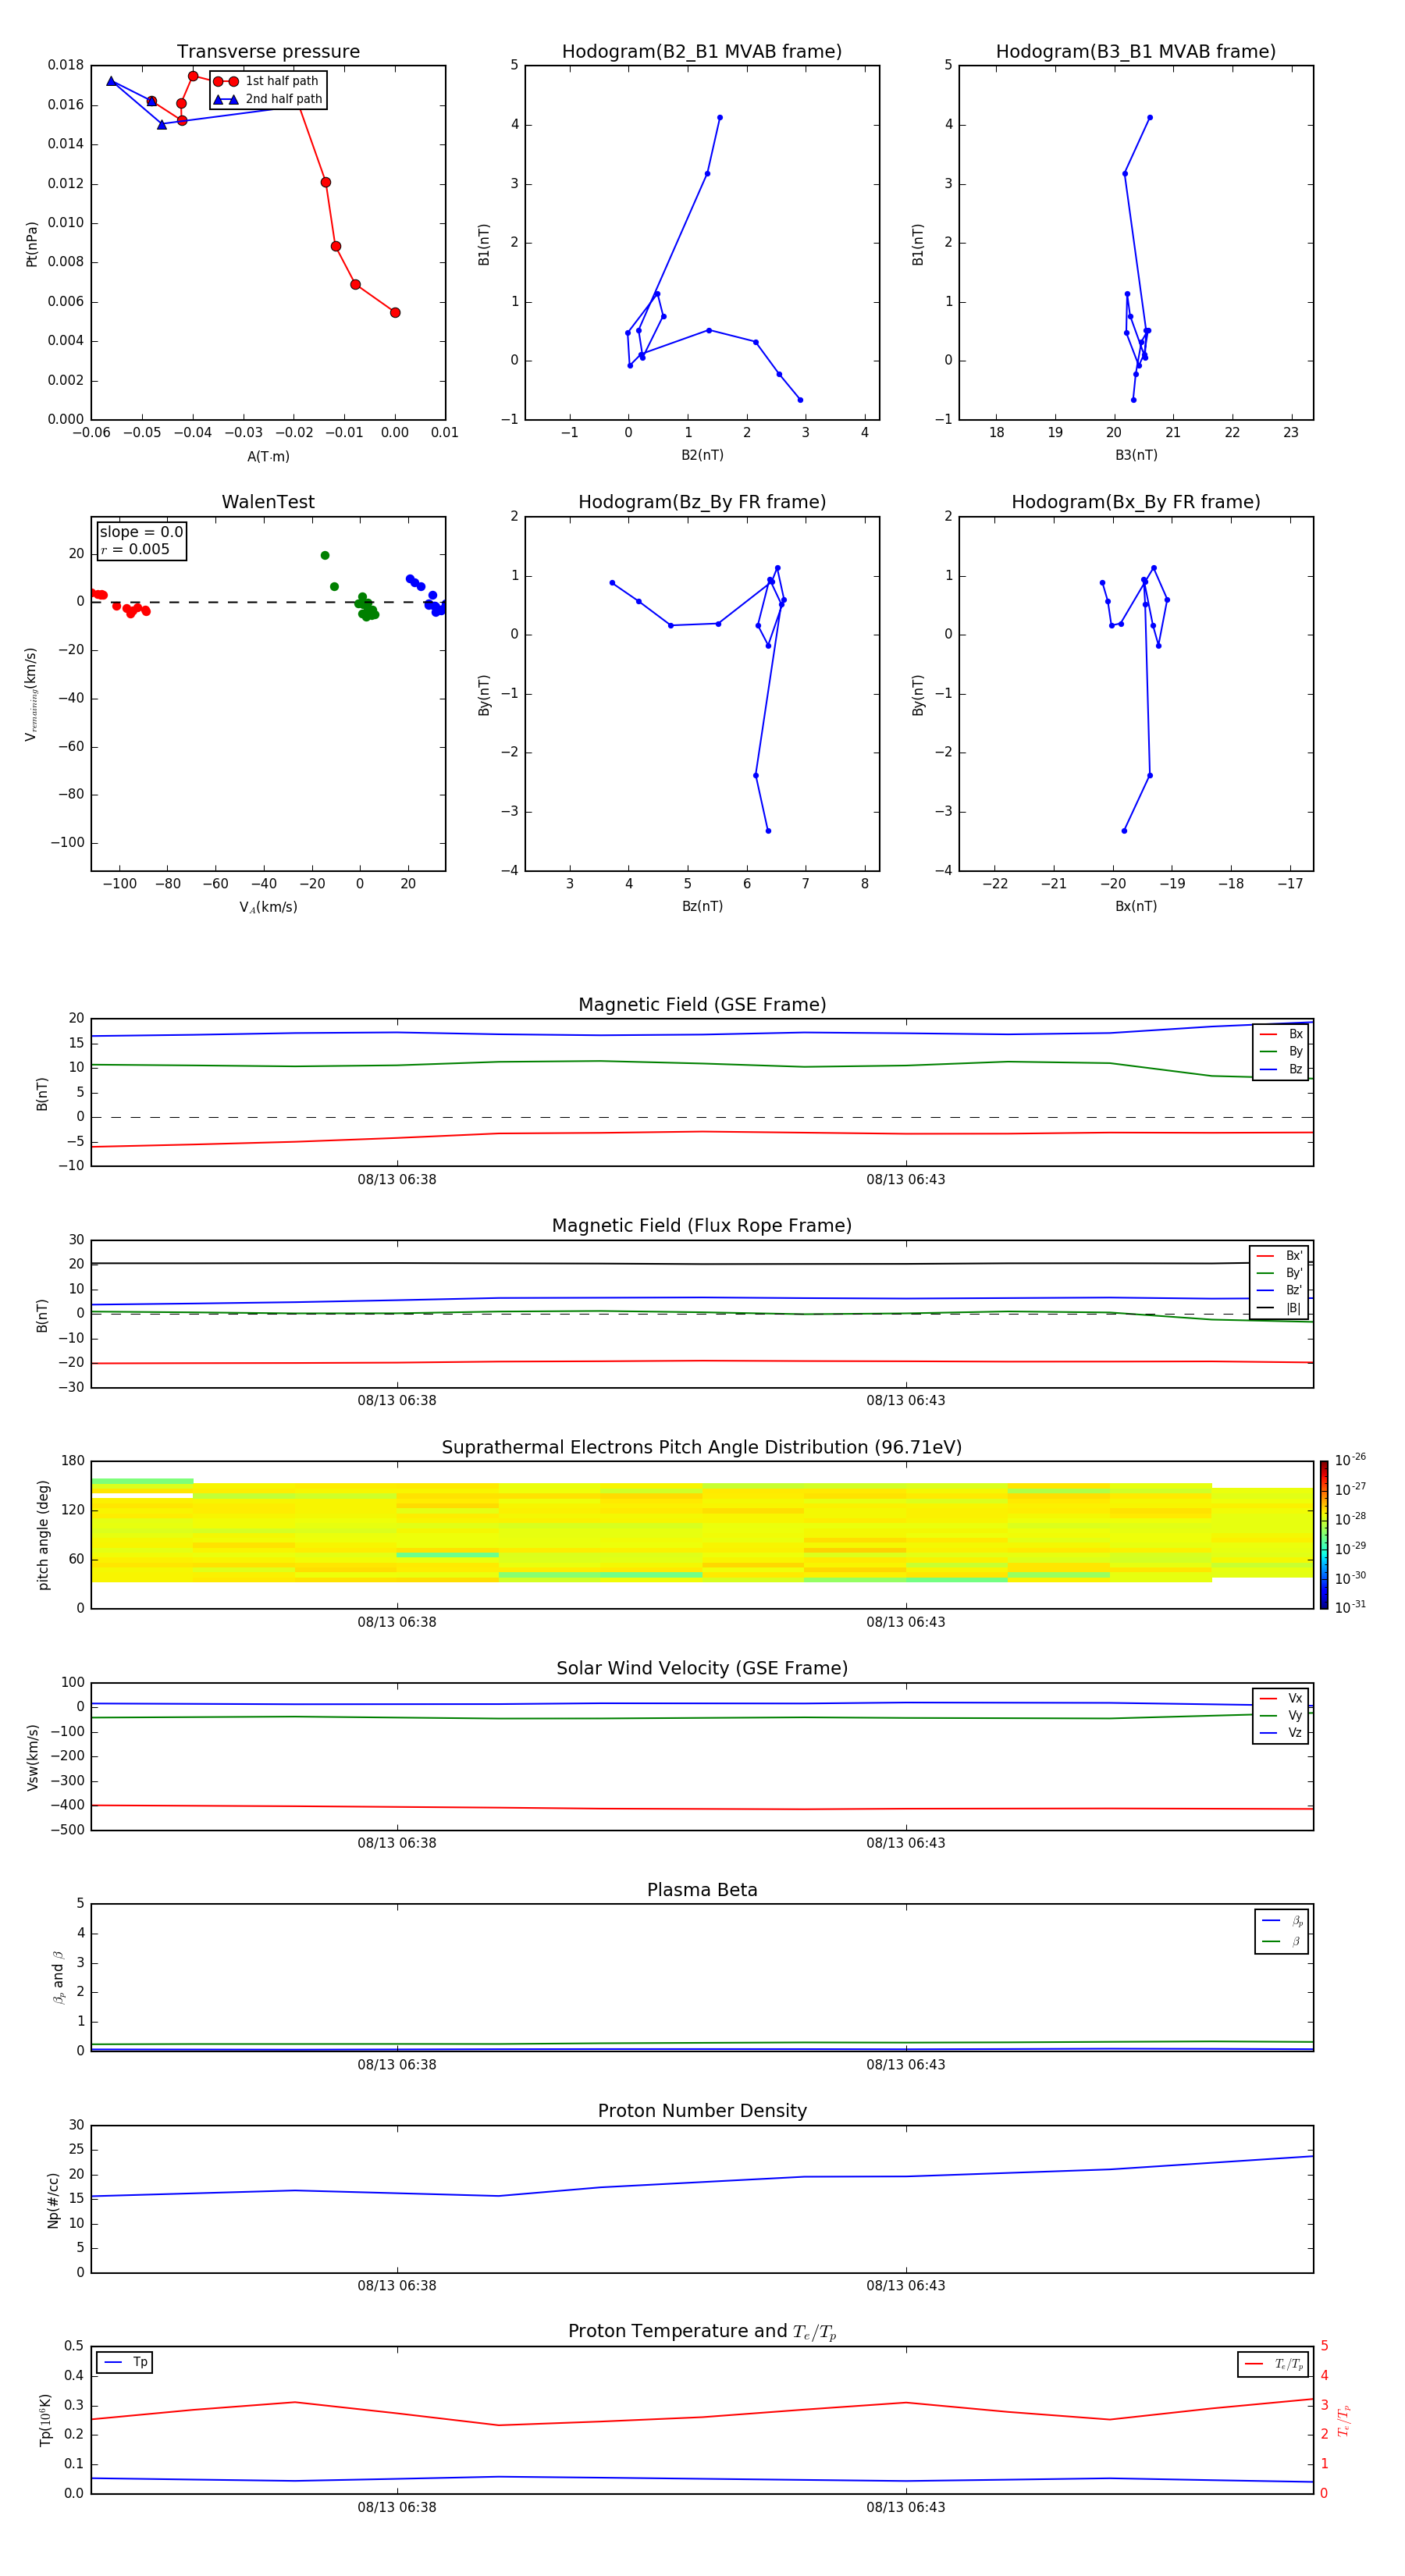This screenshot has width=1405, height=2576.
Task: Click the Vz legend entry in velocity panel
Action: (x=1281, y=1733)
